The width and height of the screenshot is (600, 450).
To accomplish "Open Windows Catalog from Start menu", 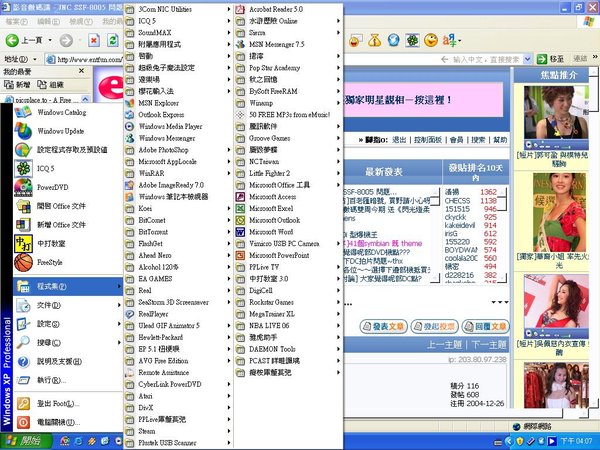I will [x=67, y=112].
